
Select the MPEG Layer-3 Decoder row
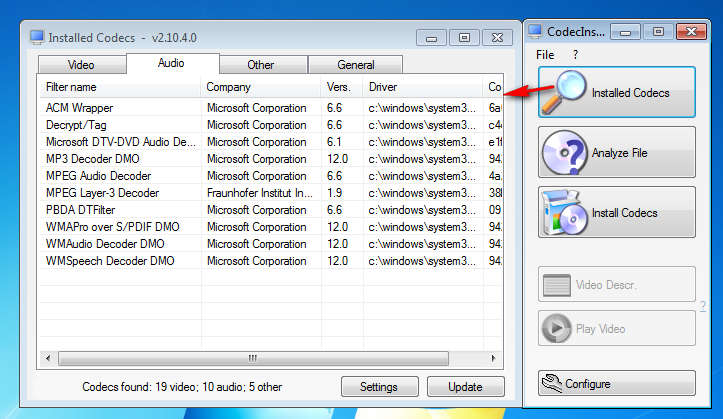(x=271, y=193)
